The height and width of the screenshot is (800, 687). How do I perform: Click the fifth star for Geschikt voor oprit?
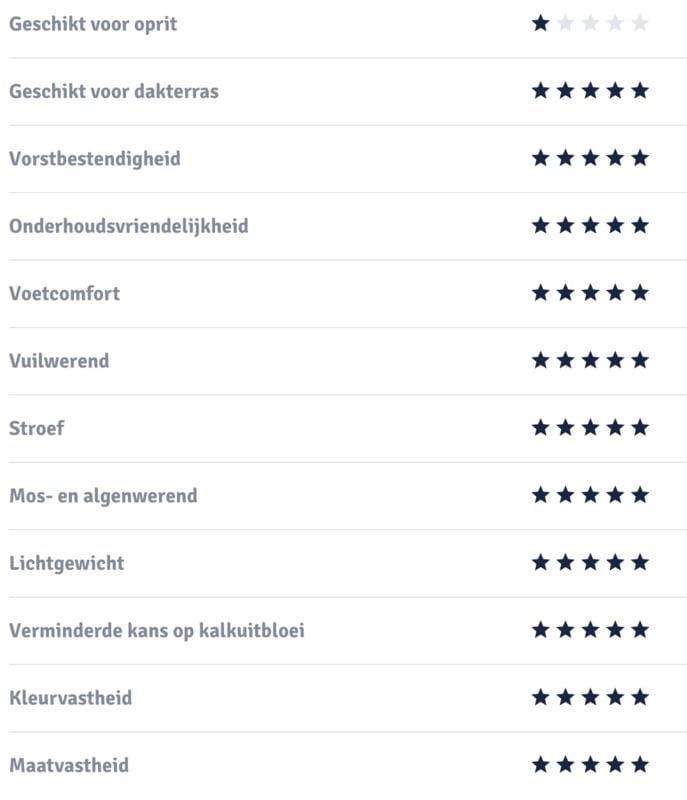[x=640, y=23]
